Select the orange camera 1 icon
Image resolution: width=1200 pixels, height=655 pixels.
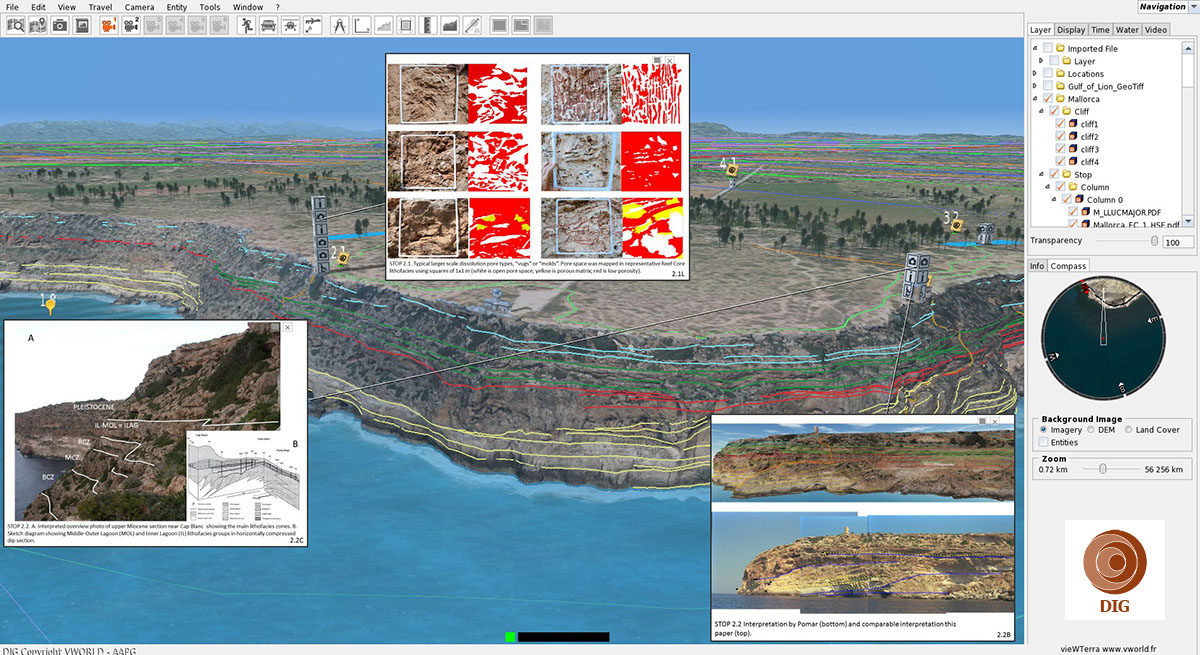[x=107, y=25]
